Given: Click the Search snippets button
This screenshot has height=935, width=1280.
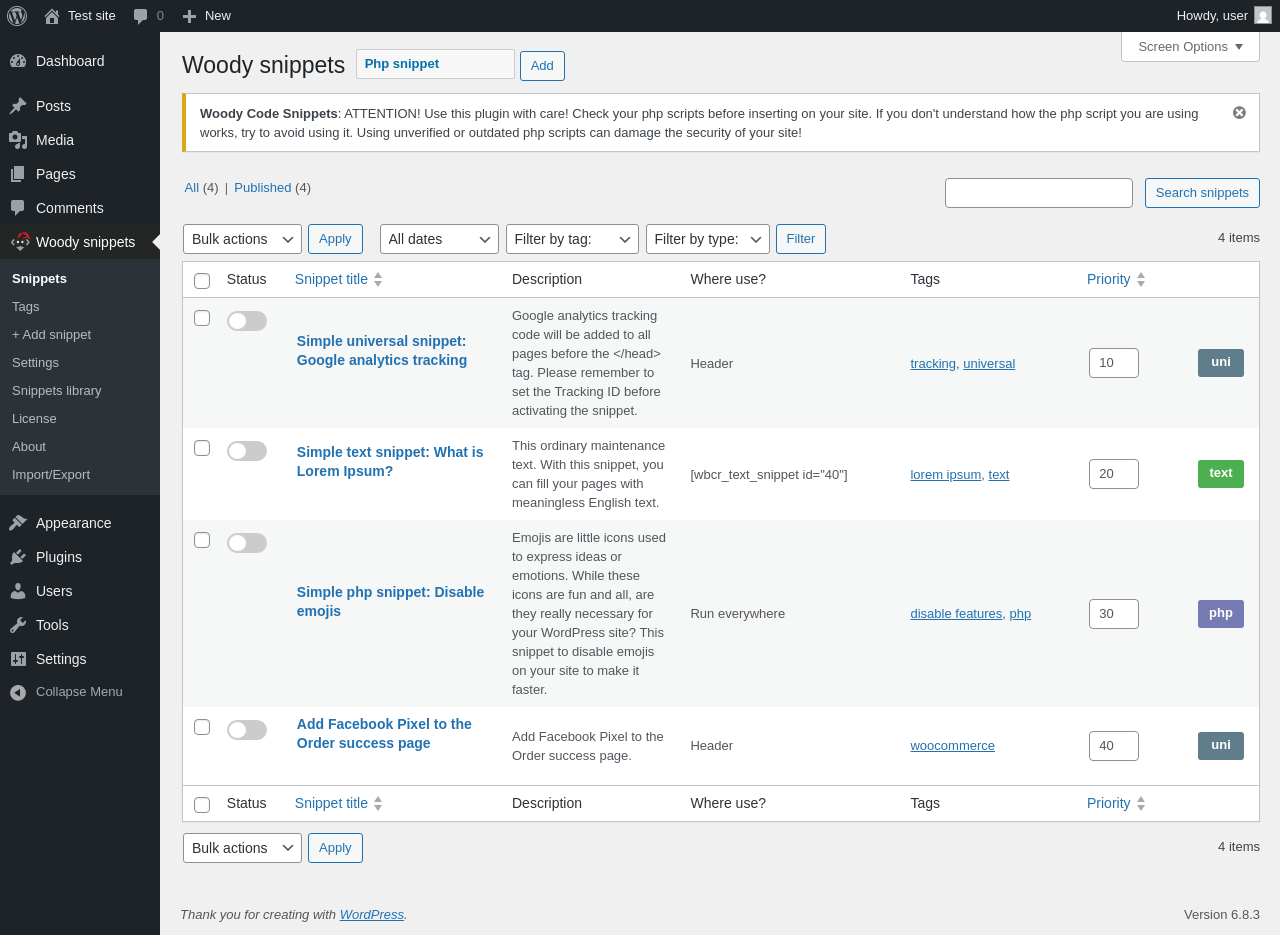Looking at the screenshot, I should pos(1202,193).
